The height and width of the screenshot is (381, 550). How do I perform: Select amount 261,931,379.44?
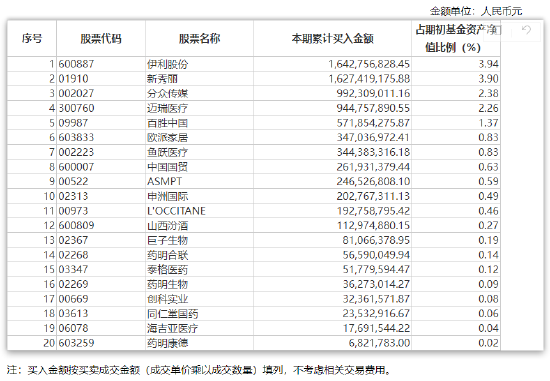pyautogui.click(x=373, y=167)
